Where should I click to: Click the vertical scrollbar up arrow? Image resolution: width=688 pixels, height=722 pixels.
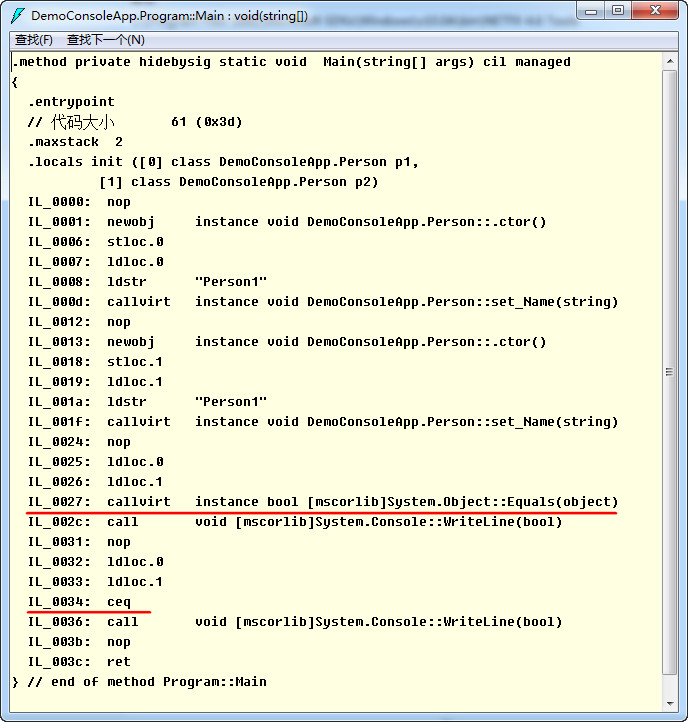(x=669, y=60)
